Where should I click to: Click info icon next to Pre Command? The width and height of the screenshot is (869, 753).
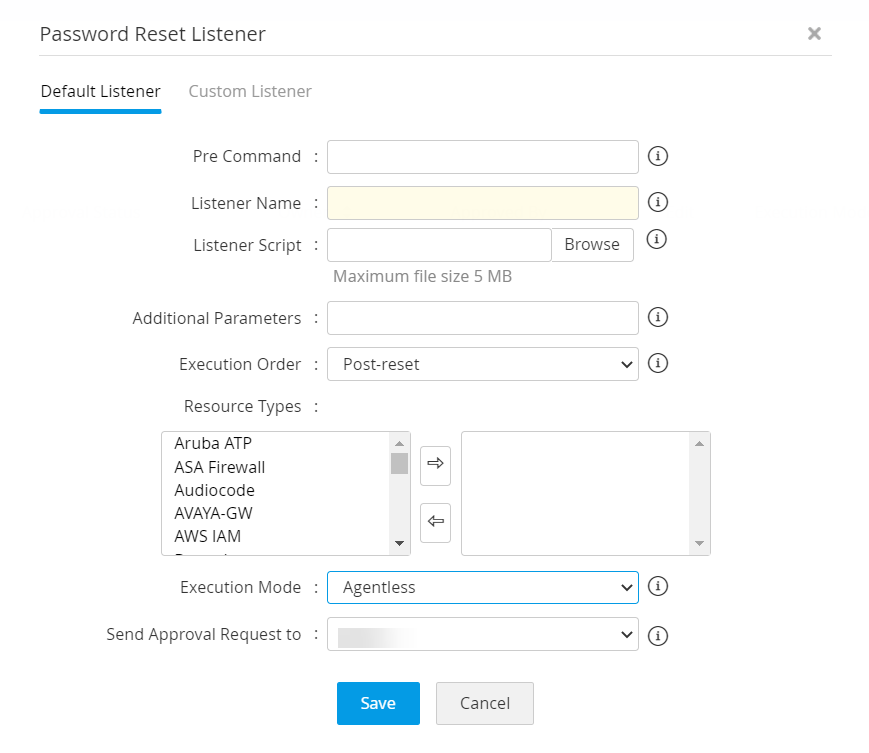point(658,156)
